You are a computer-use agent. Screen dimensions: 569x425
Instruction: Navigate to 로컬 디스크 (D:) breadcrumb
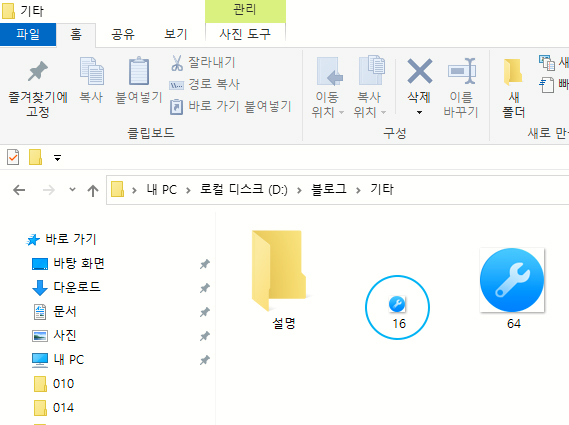click(243, 189)
